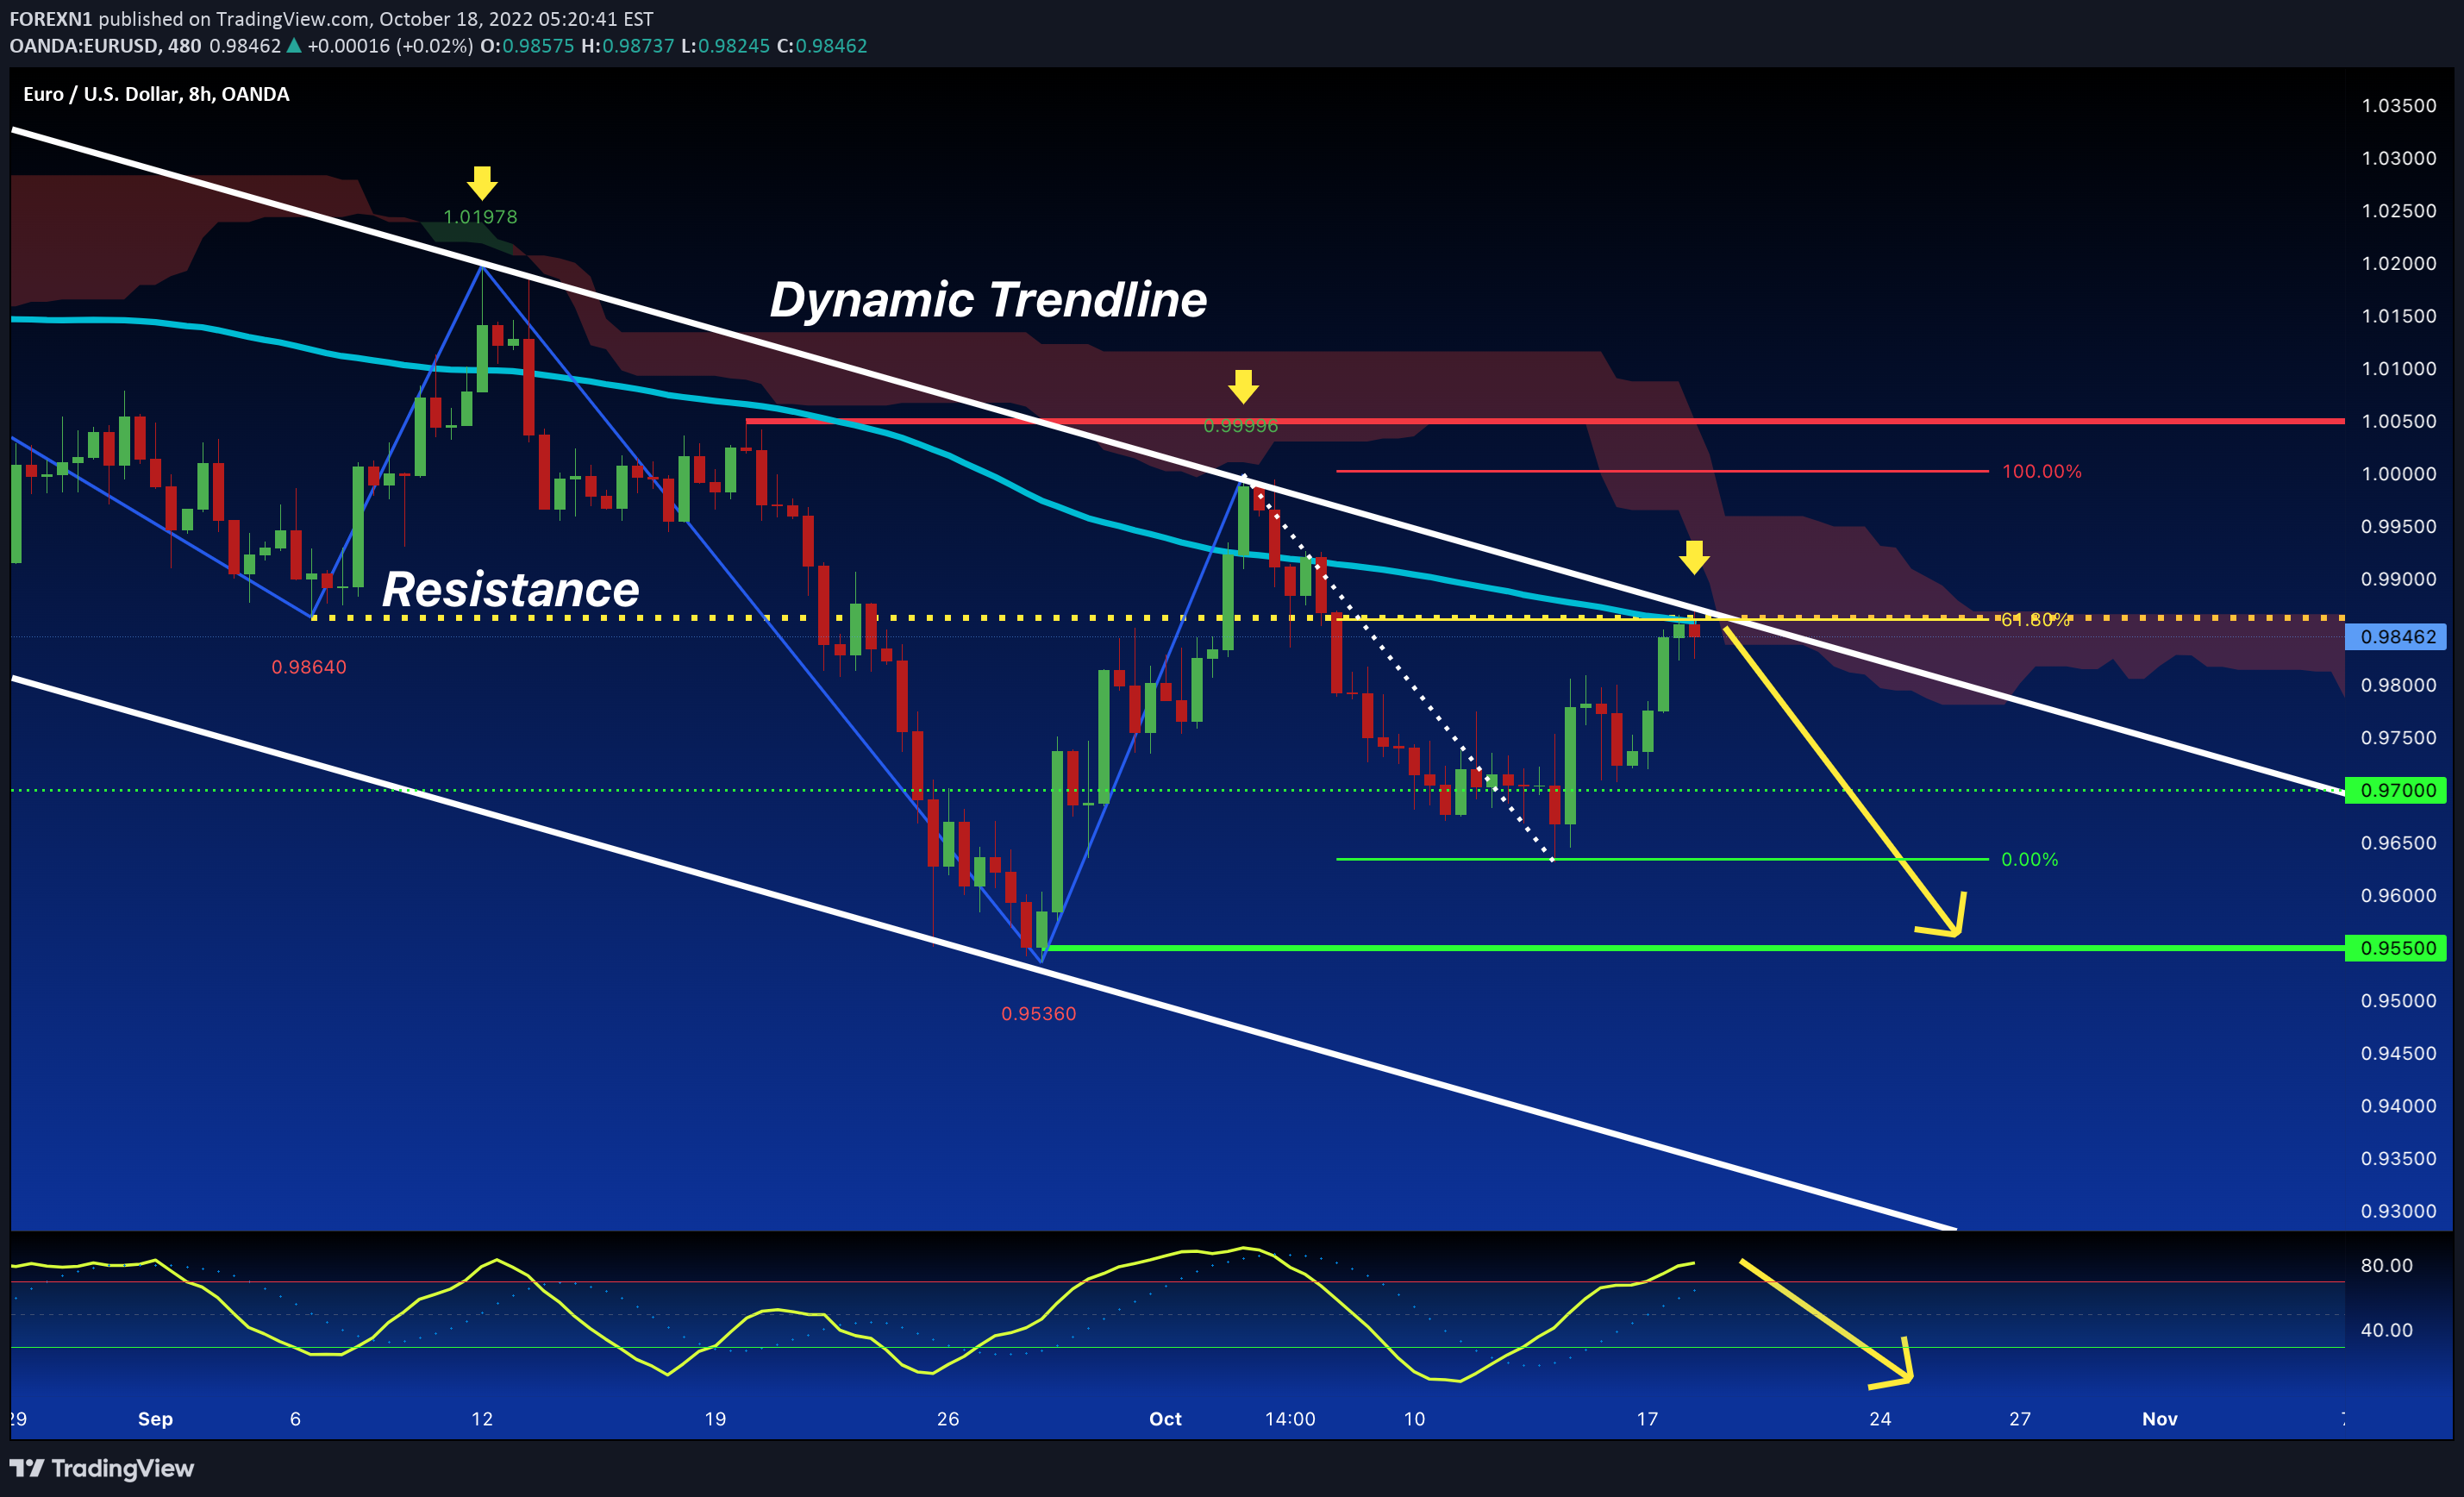Click the 100.00% Fibonacci level label
Viewport: 2464px width, 1497px height.
[x=2042, y=471]
